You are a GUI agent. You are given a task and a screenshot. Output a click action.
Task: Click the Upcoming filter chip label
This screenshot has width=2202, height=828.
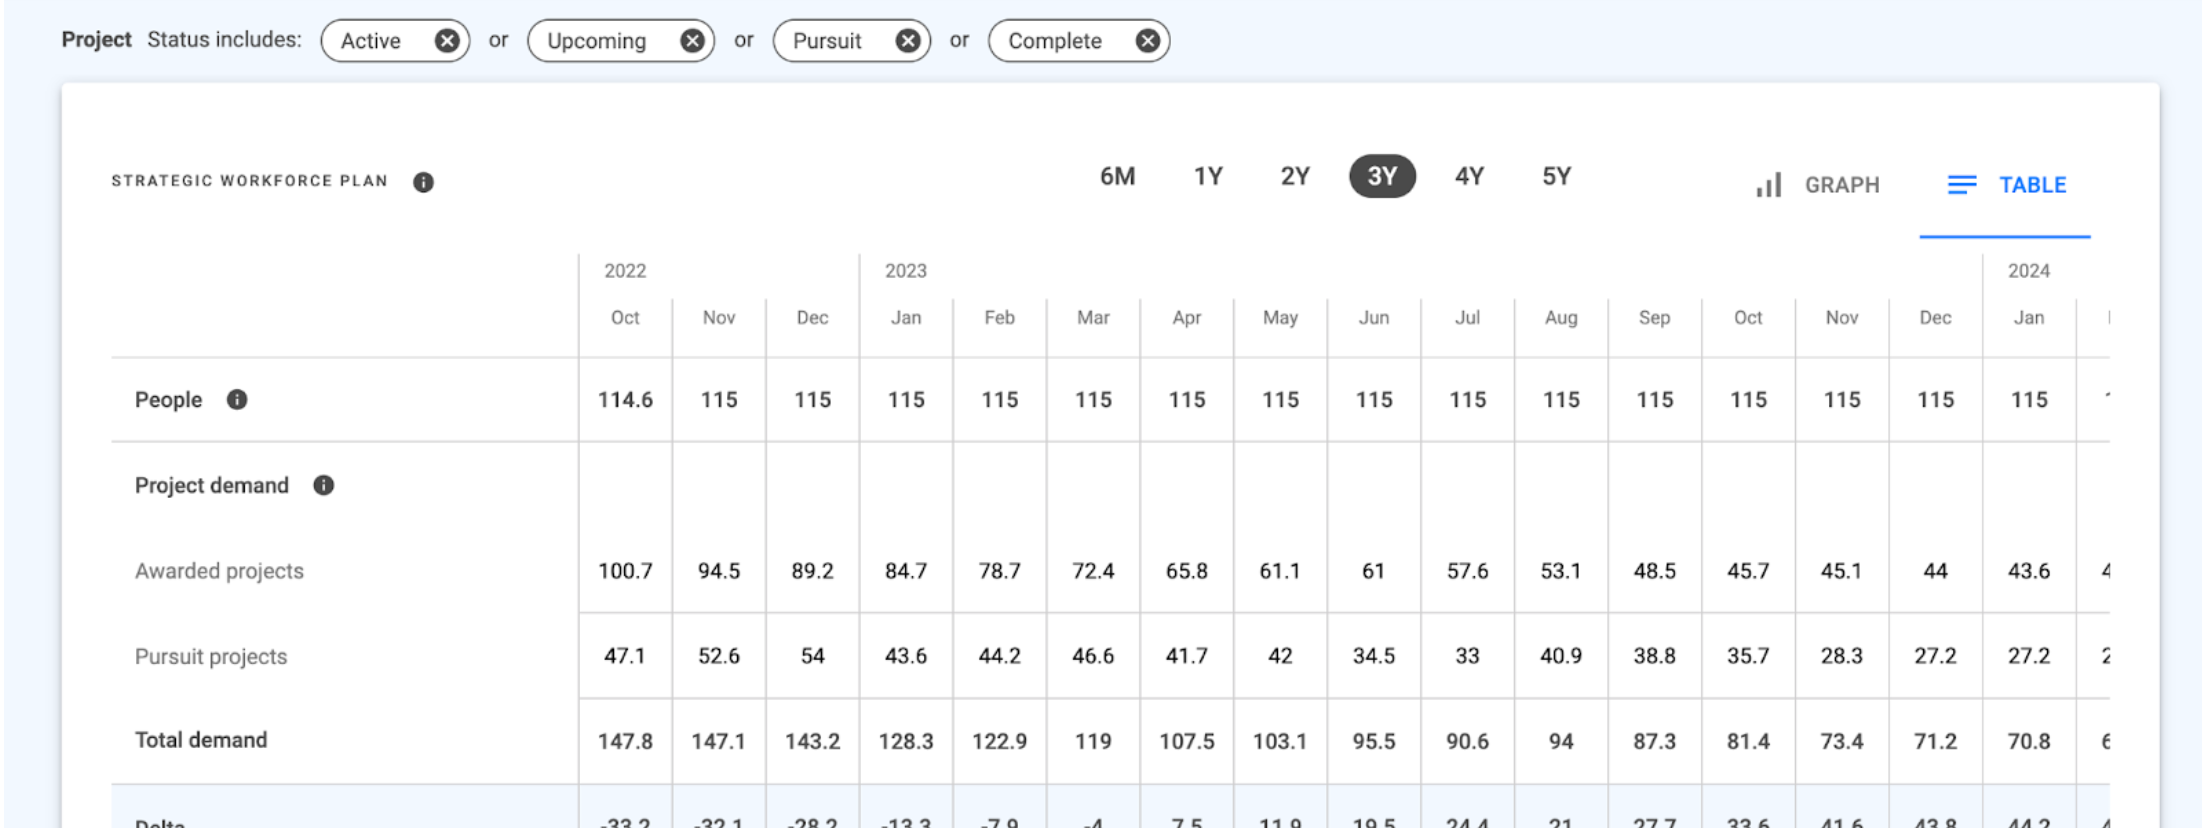click(597, 41)
